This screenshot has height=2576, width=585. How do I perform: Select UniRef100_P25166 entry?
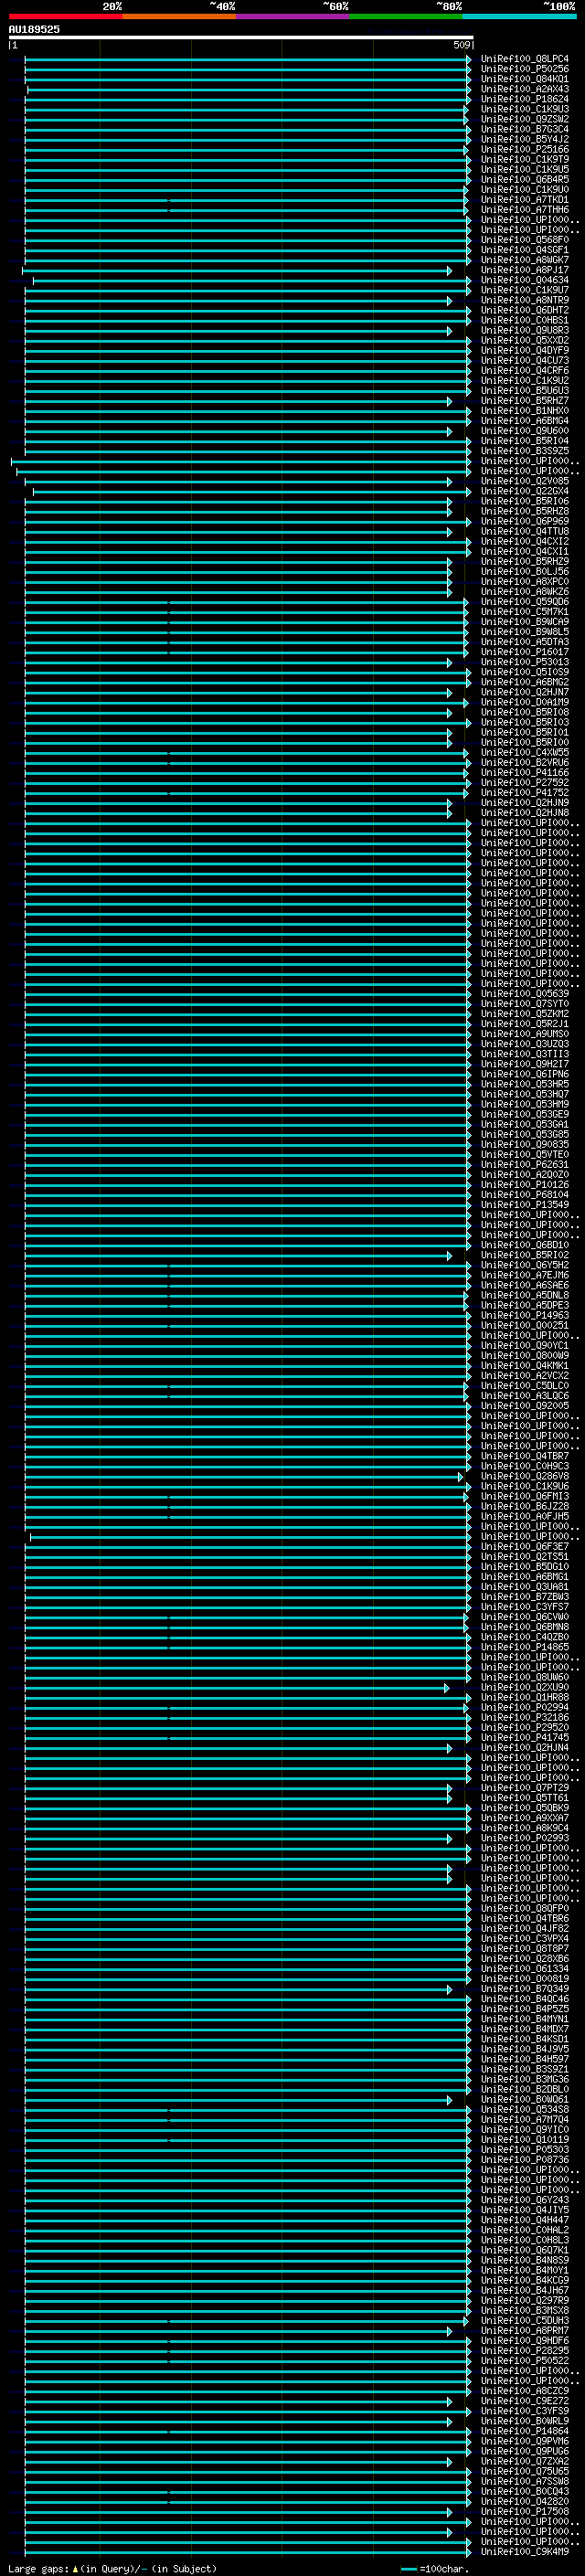coord(524,149)
